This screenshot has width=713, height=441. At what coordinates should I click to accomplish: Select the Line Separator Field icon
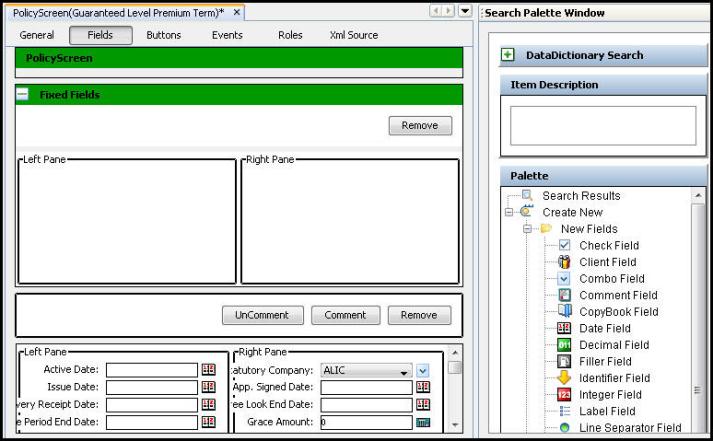564,427
